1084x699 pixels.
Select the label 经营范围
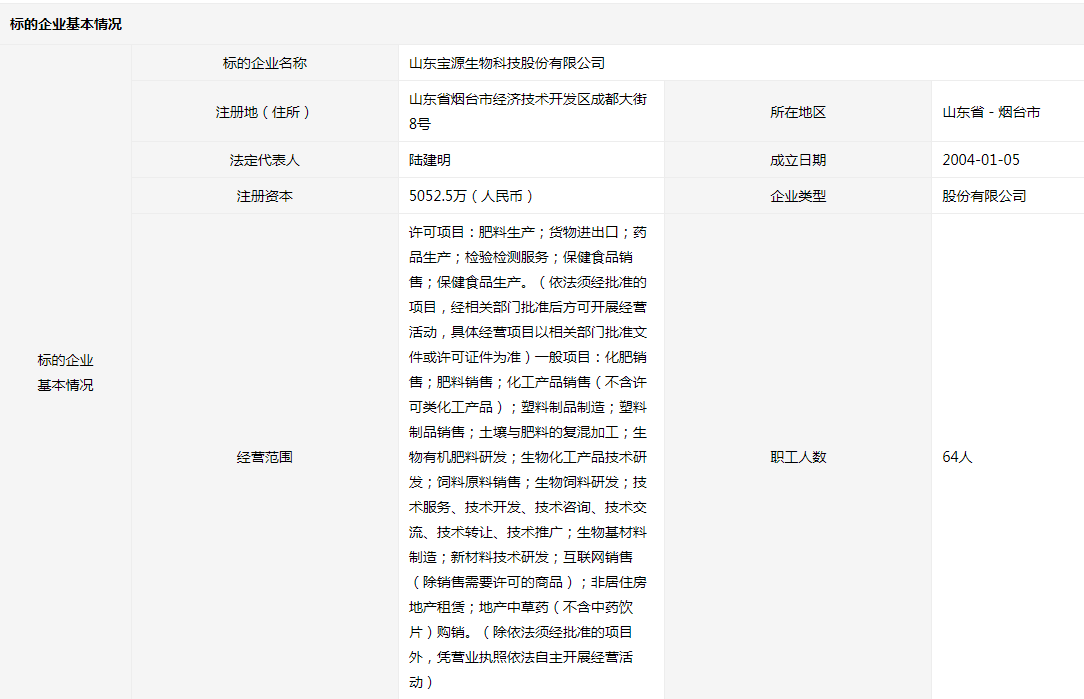(265, 457)
